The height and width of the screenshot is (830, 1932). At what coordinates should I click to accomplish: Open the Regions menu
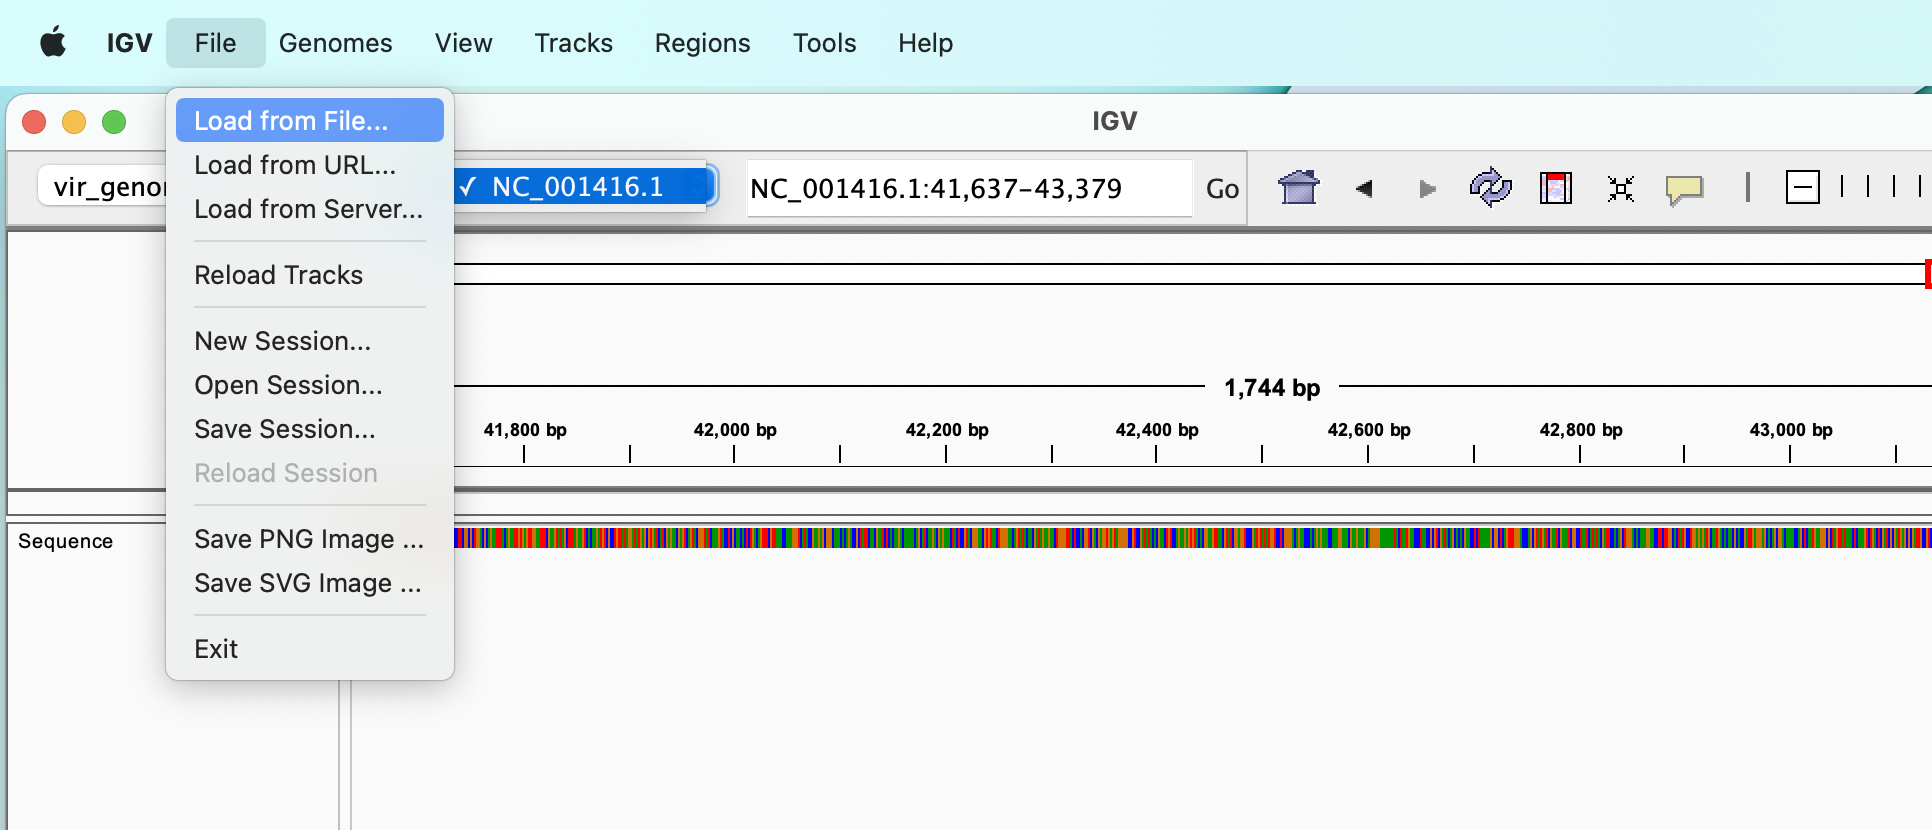tap(703, 43)
